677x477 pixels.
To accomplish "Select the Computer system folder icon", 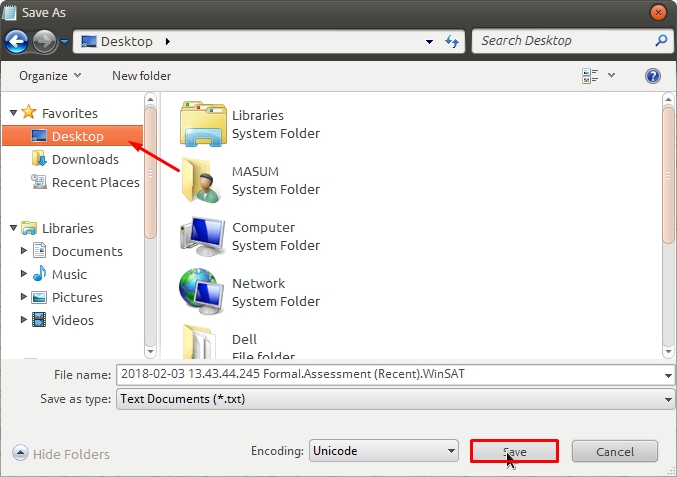I will [x=203, y=236].
